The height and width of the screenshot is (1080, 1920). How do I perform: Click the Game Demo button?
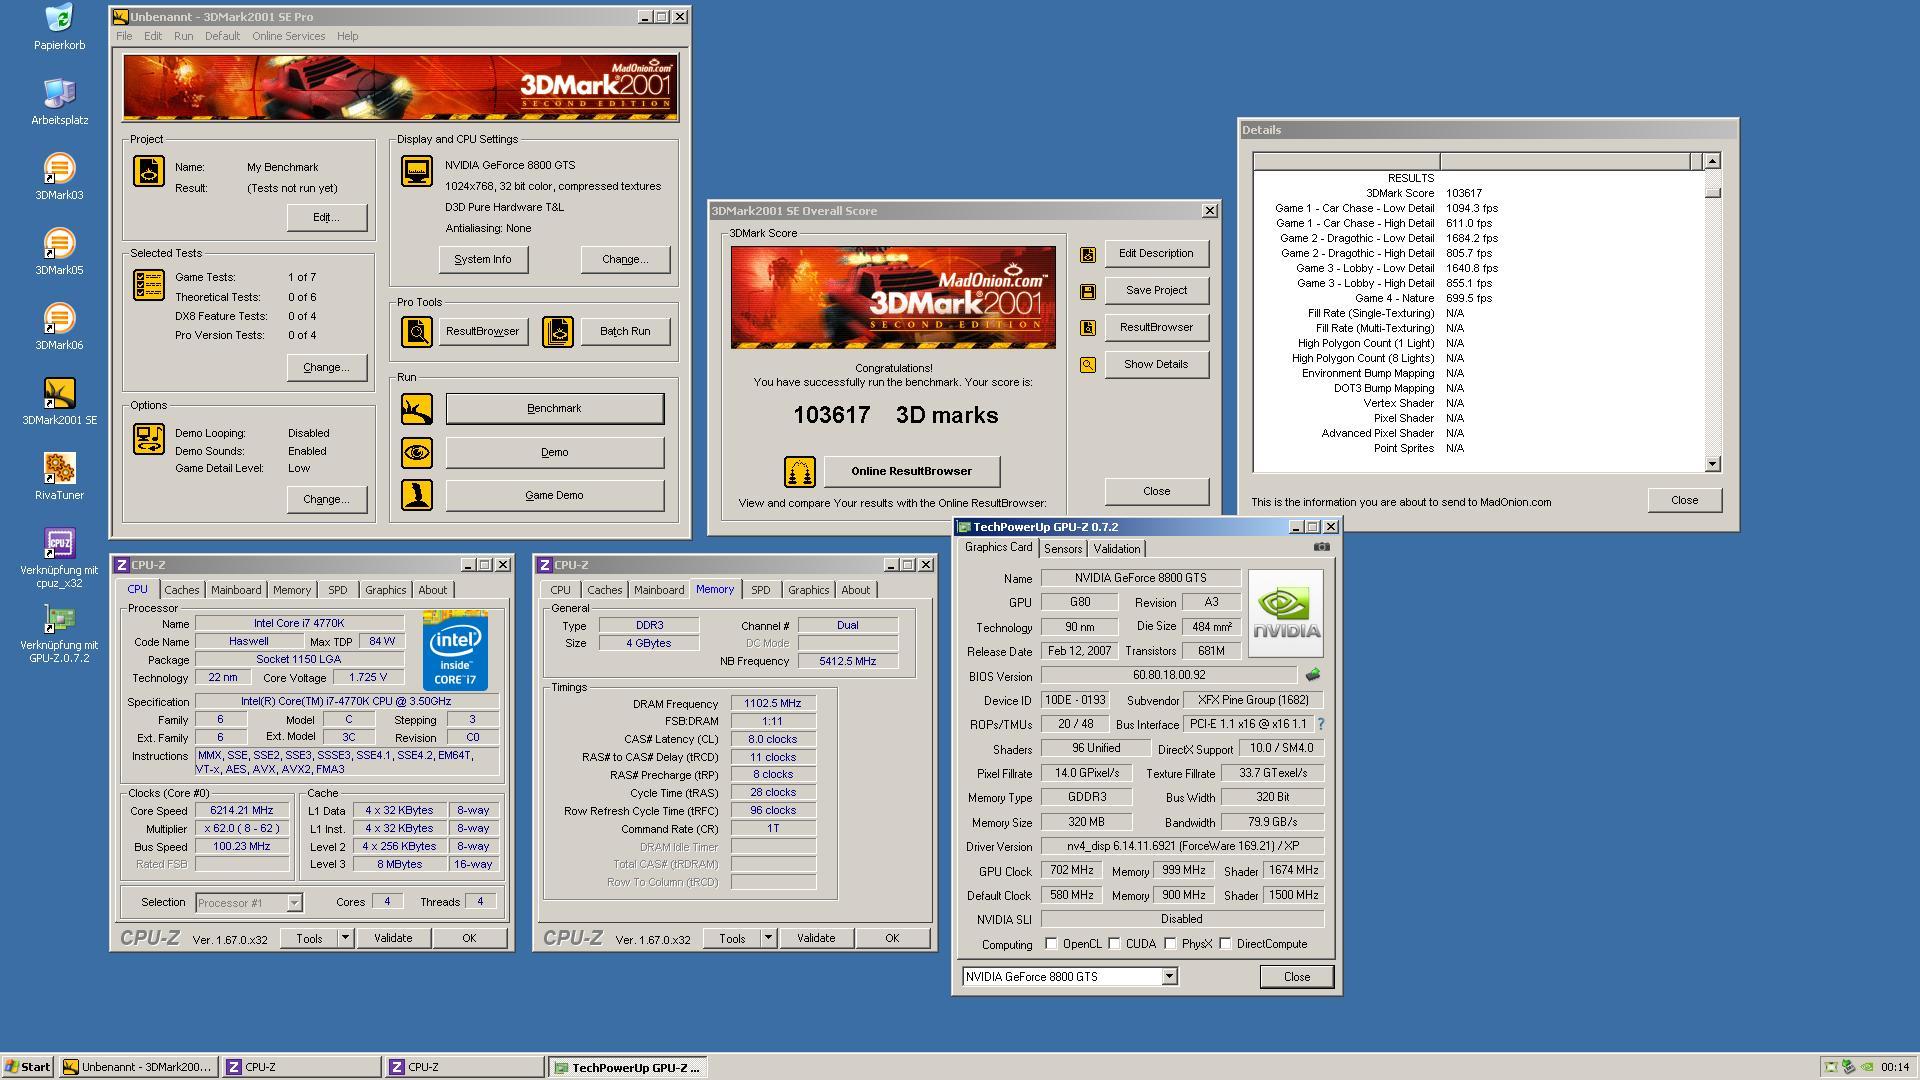tap(554, 495)
